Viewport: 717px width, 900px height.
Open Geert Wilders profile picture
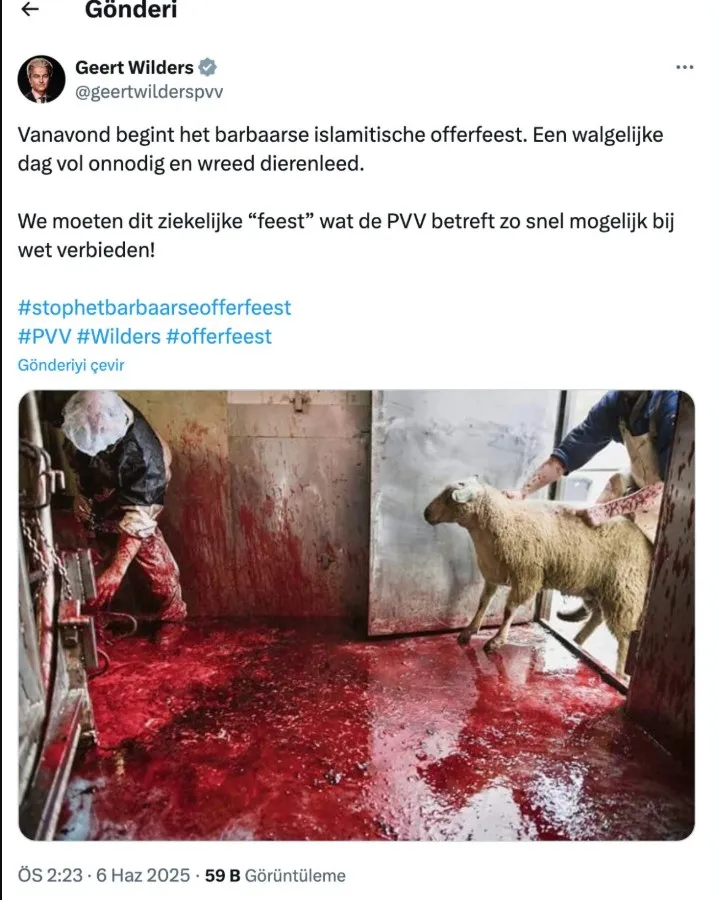click(x=41, y=79)
